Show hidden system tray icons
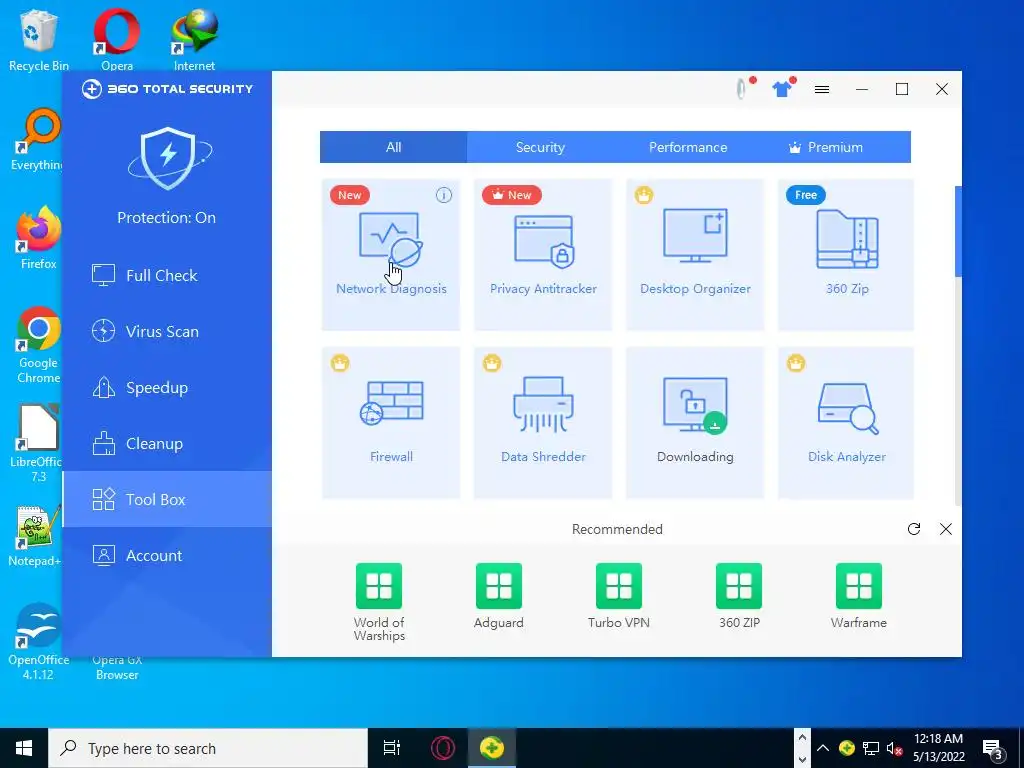Screen dimensions: 1024x768 pyautogui.click(x=823, y=748)
